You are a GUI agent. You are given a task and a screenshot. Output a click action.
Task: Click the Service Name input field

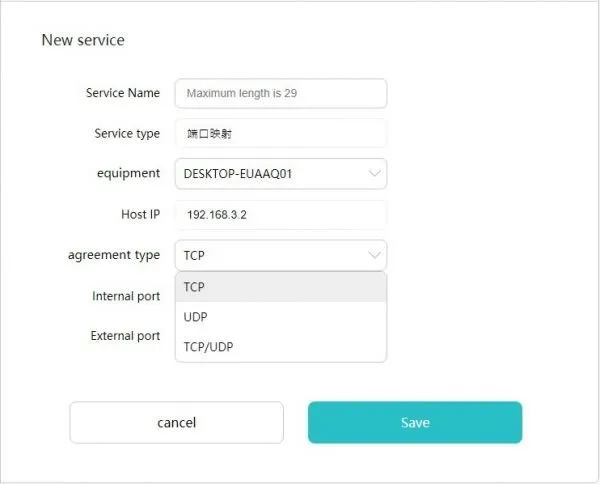[x=280, y=94]
